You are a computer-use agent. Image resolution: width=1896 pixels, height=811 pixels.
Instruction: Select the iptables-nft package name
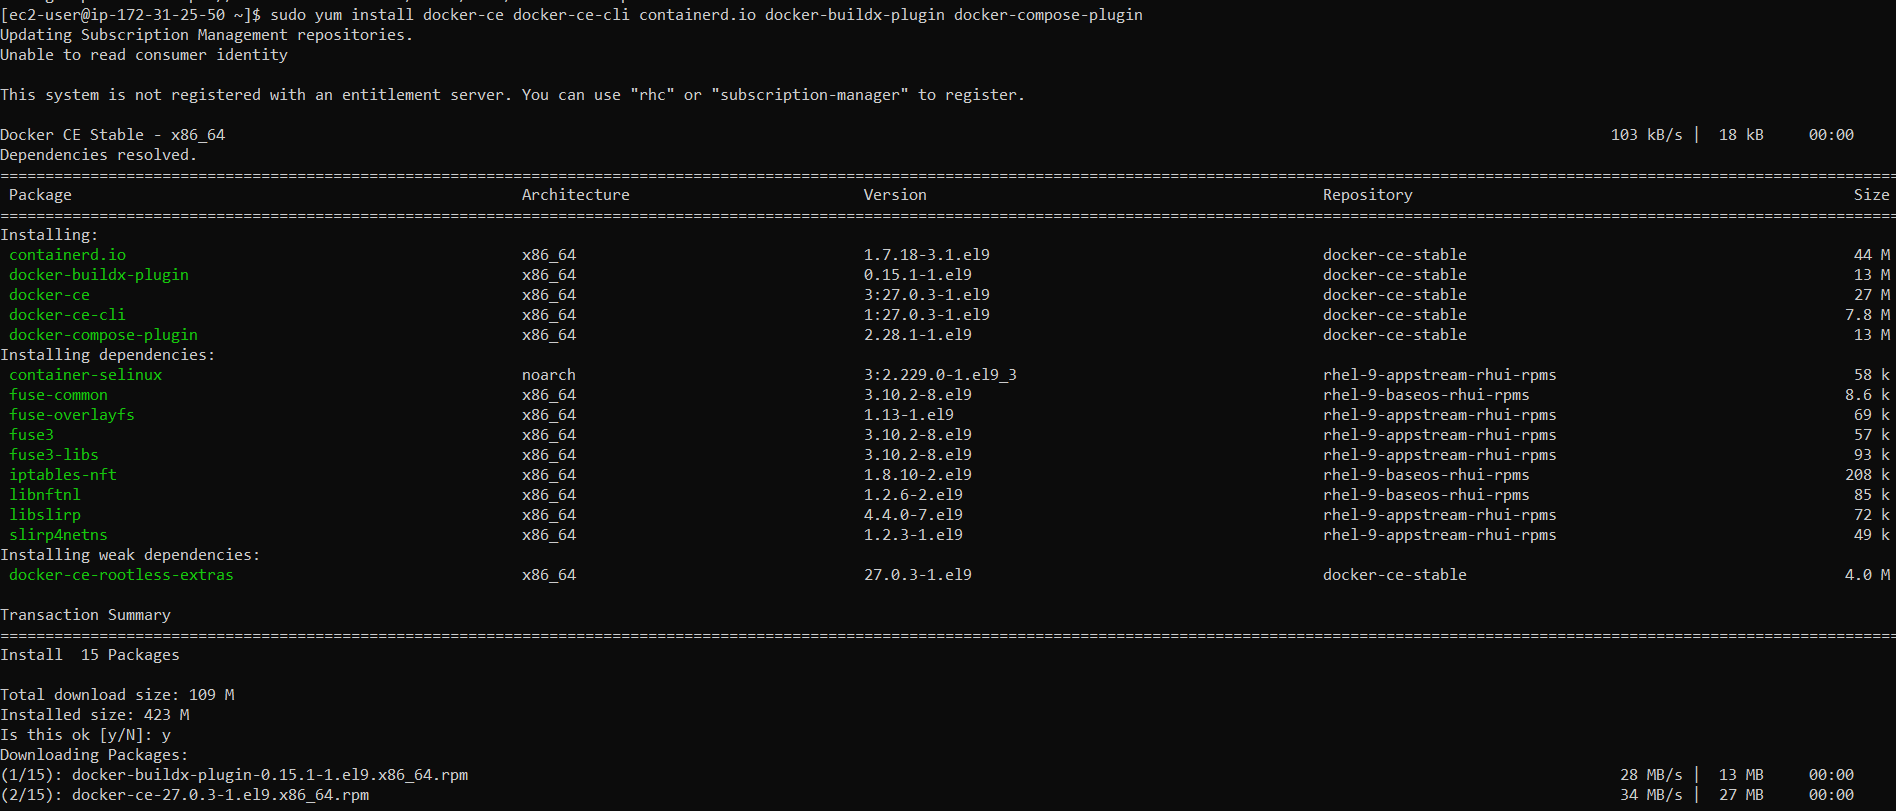click(62, 475)
